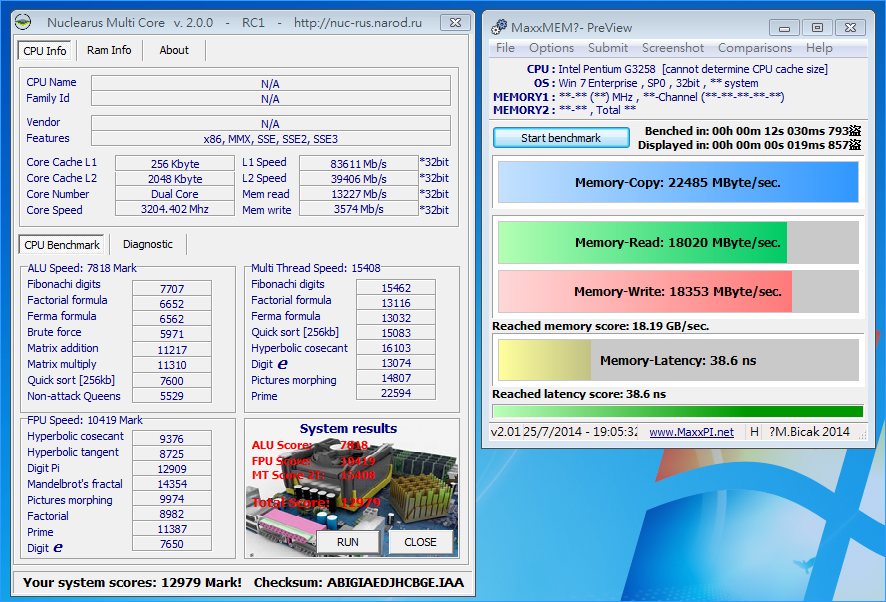This screenshot has height=602, width=886.
Task: Click Digit Pi value 12909
Action: click(x=172, y=469)
